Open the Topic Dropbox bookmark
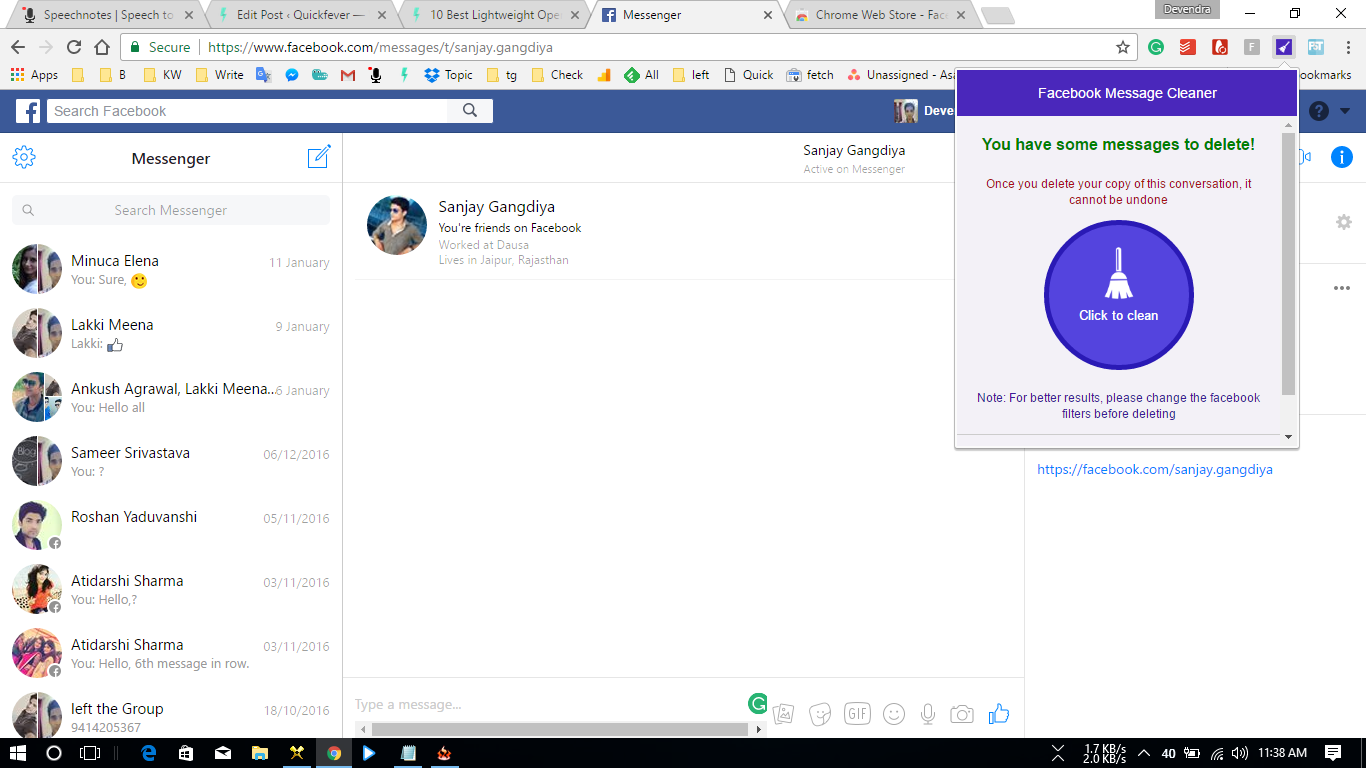1366x768 pixels. point(449,75)
